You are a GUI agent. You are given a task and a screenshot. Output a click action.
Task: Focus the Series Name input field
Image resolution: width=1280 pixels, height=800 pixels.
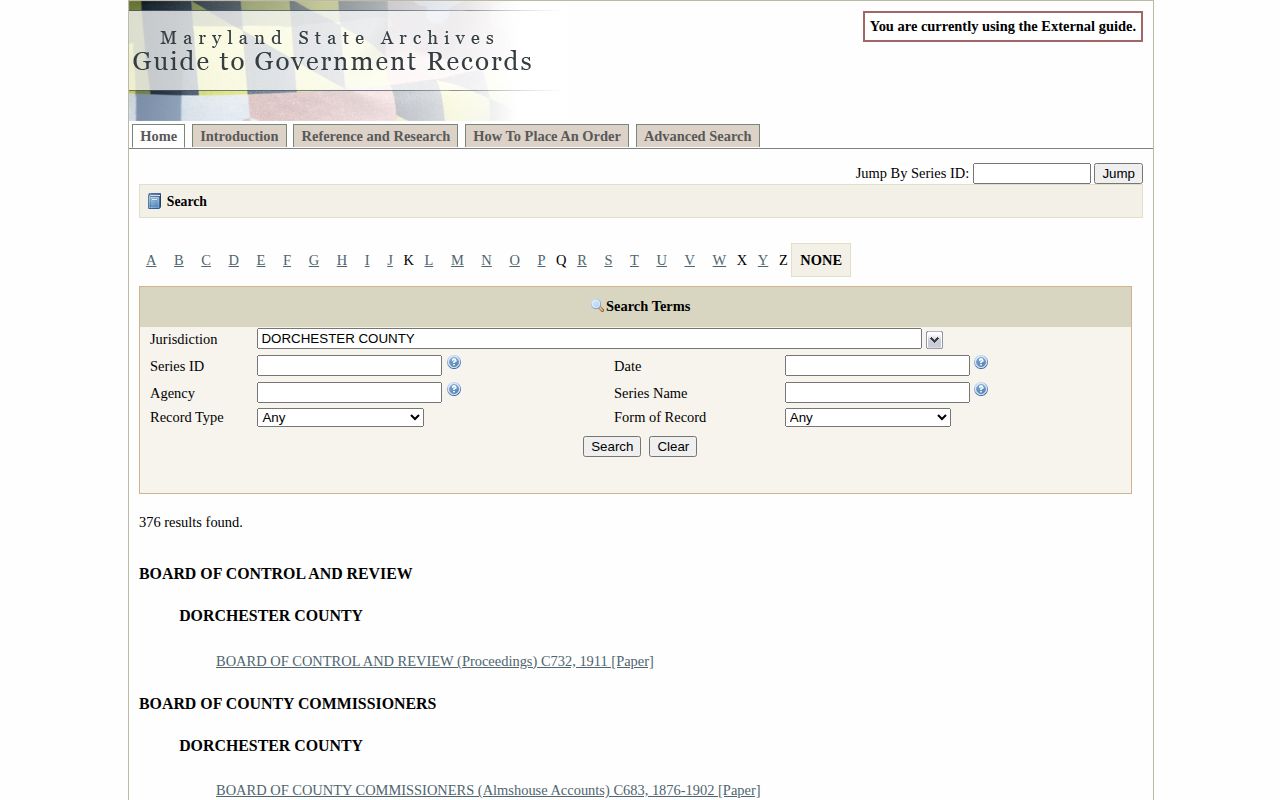(x=877, y=393)
